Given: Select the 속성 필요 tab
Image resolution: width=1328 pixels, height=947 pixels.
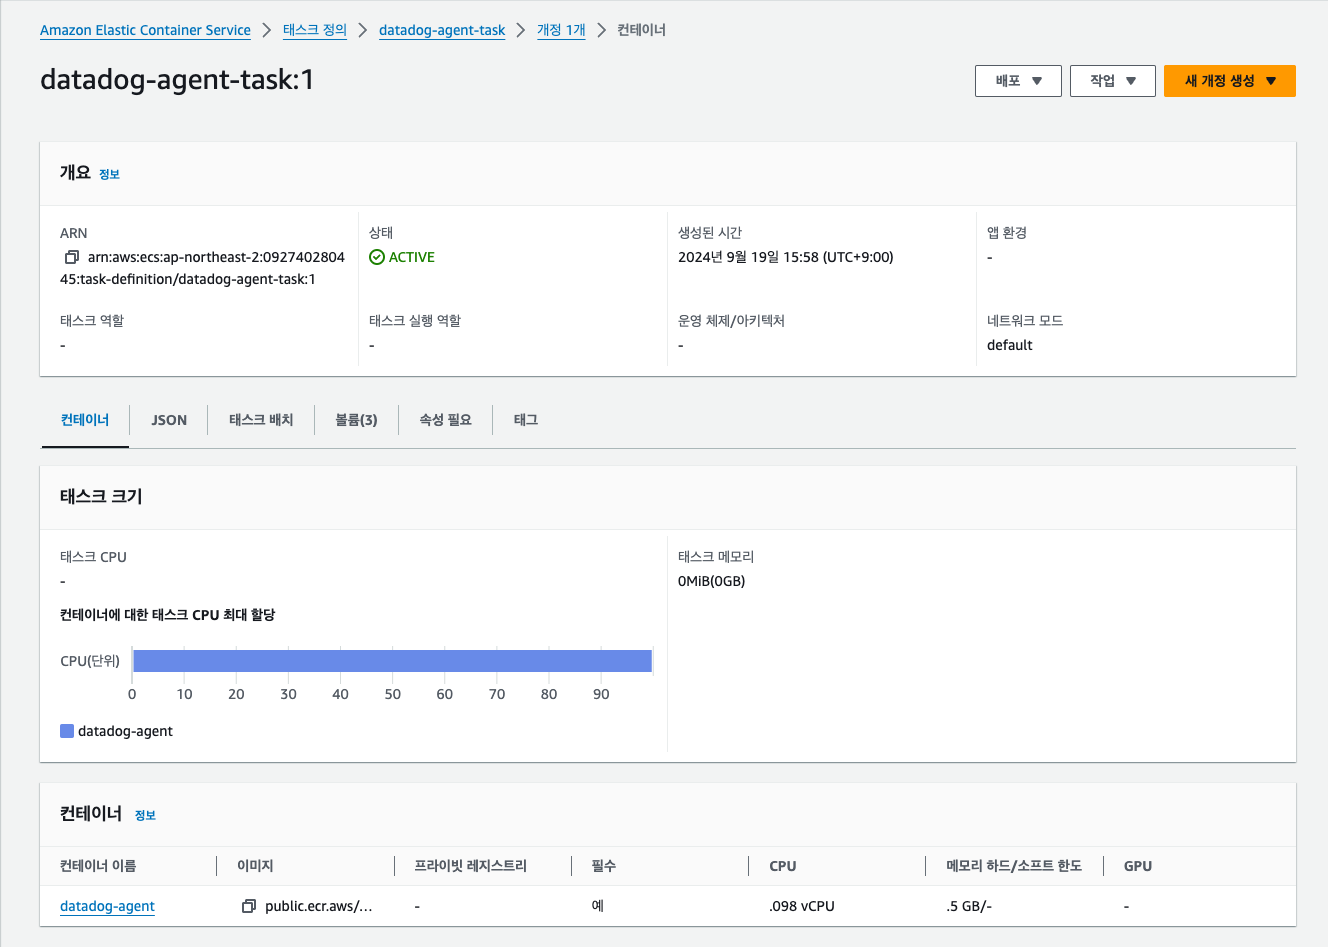Looking at the screenshot, I should [445, 420].
